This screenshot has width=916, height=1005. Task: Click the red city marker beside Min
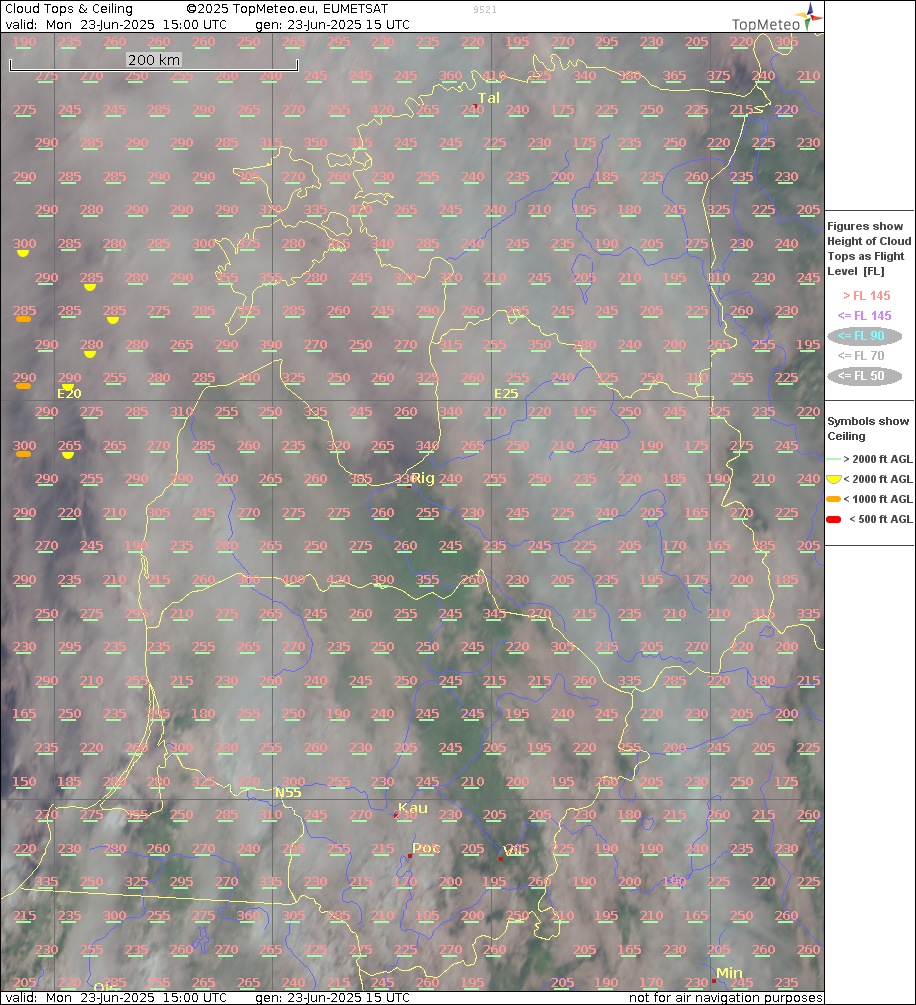(x=713, y=981)
